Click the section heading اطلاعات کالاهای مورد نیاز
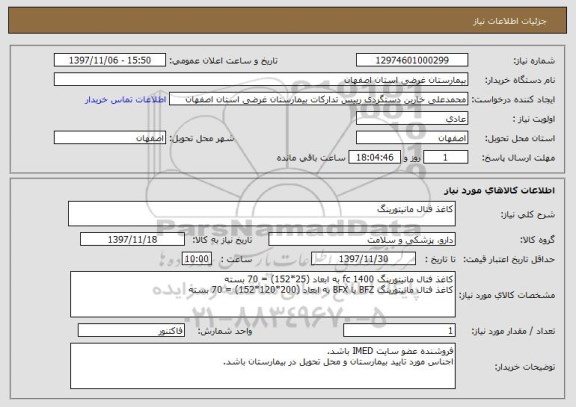The image size is (576, 407). click(499, 190)
